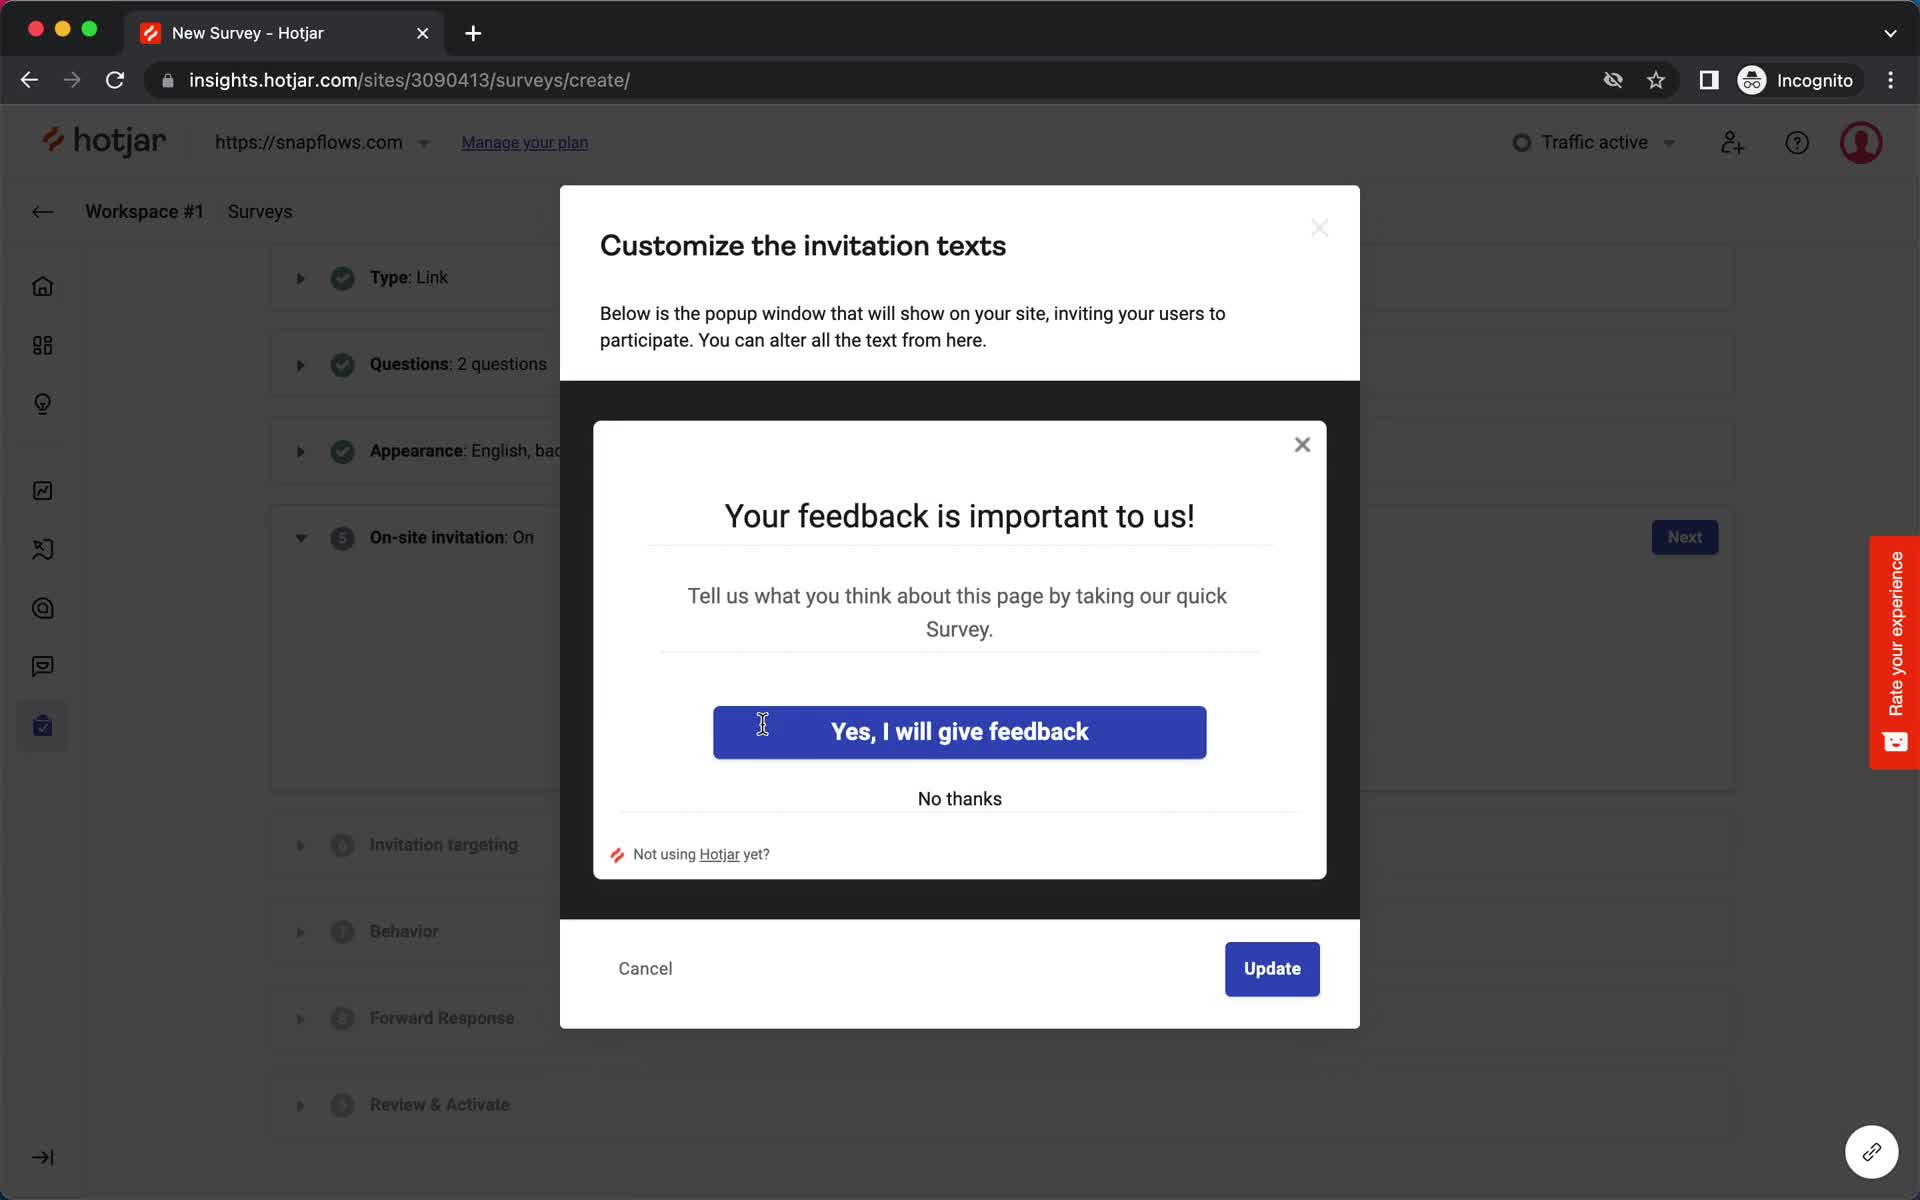Viewport: 1920px width, 1200px height.
Task: Click the Update button
Action: [x=1272, y=969]
